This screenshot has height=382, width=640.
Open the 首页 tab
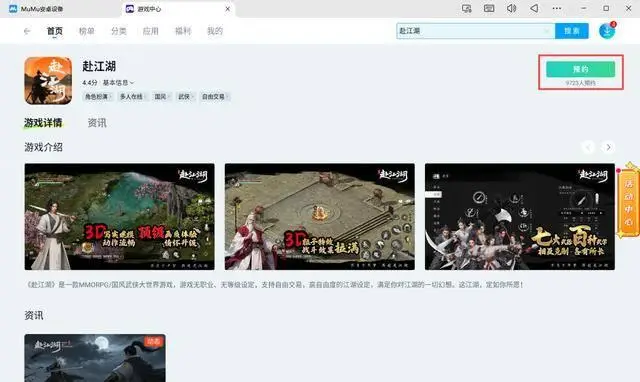click(x=55, y=31)
